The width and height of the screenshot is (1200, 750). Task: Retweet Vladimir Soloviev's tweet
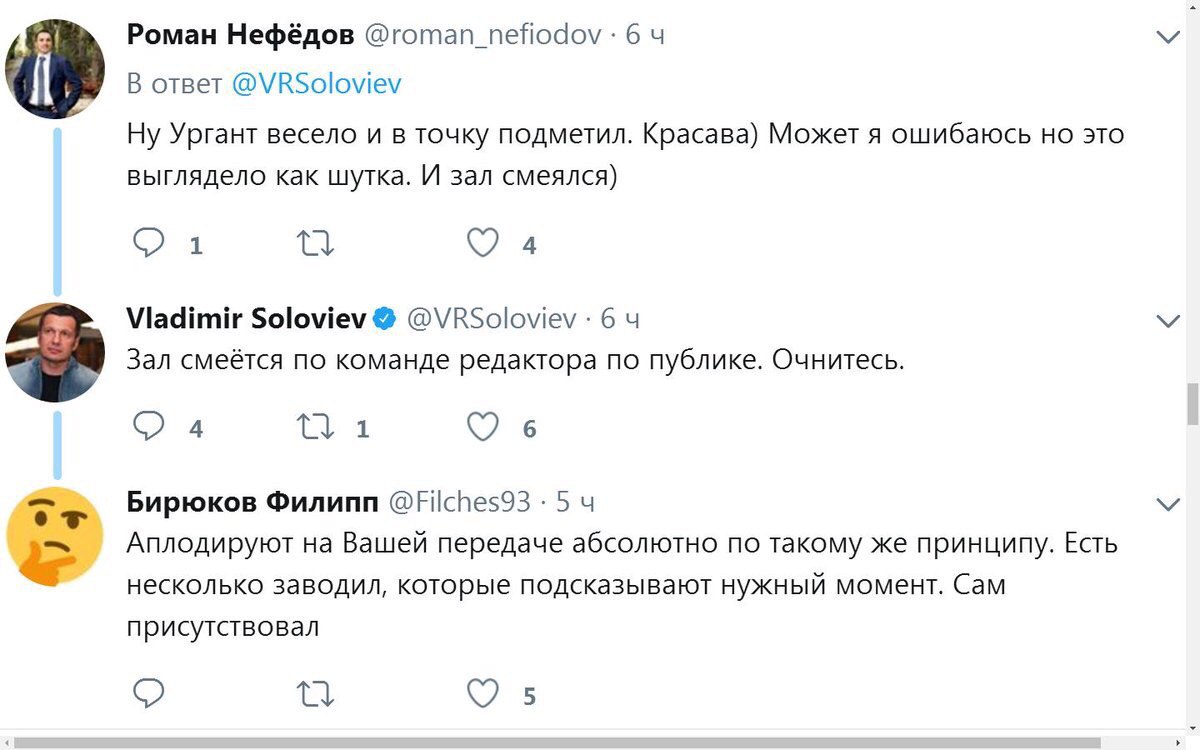[x=316, y=427]
